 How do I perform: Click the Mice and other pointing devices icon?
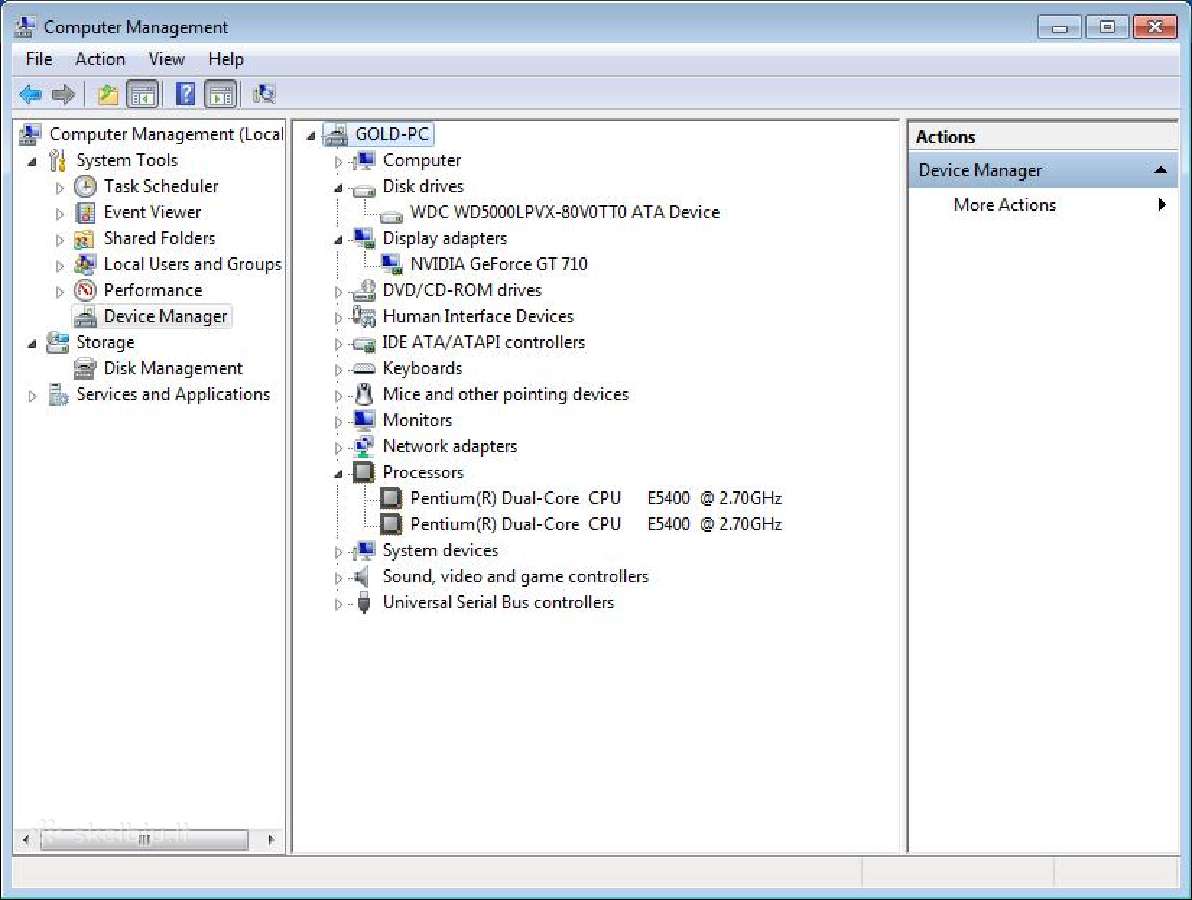[365, 394]
